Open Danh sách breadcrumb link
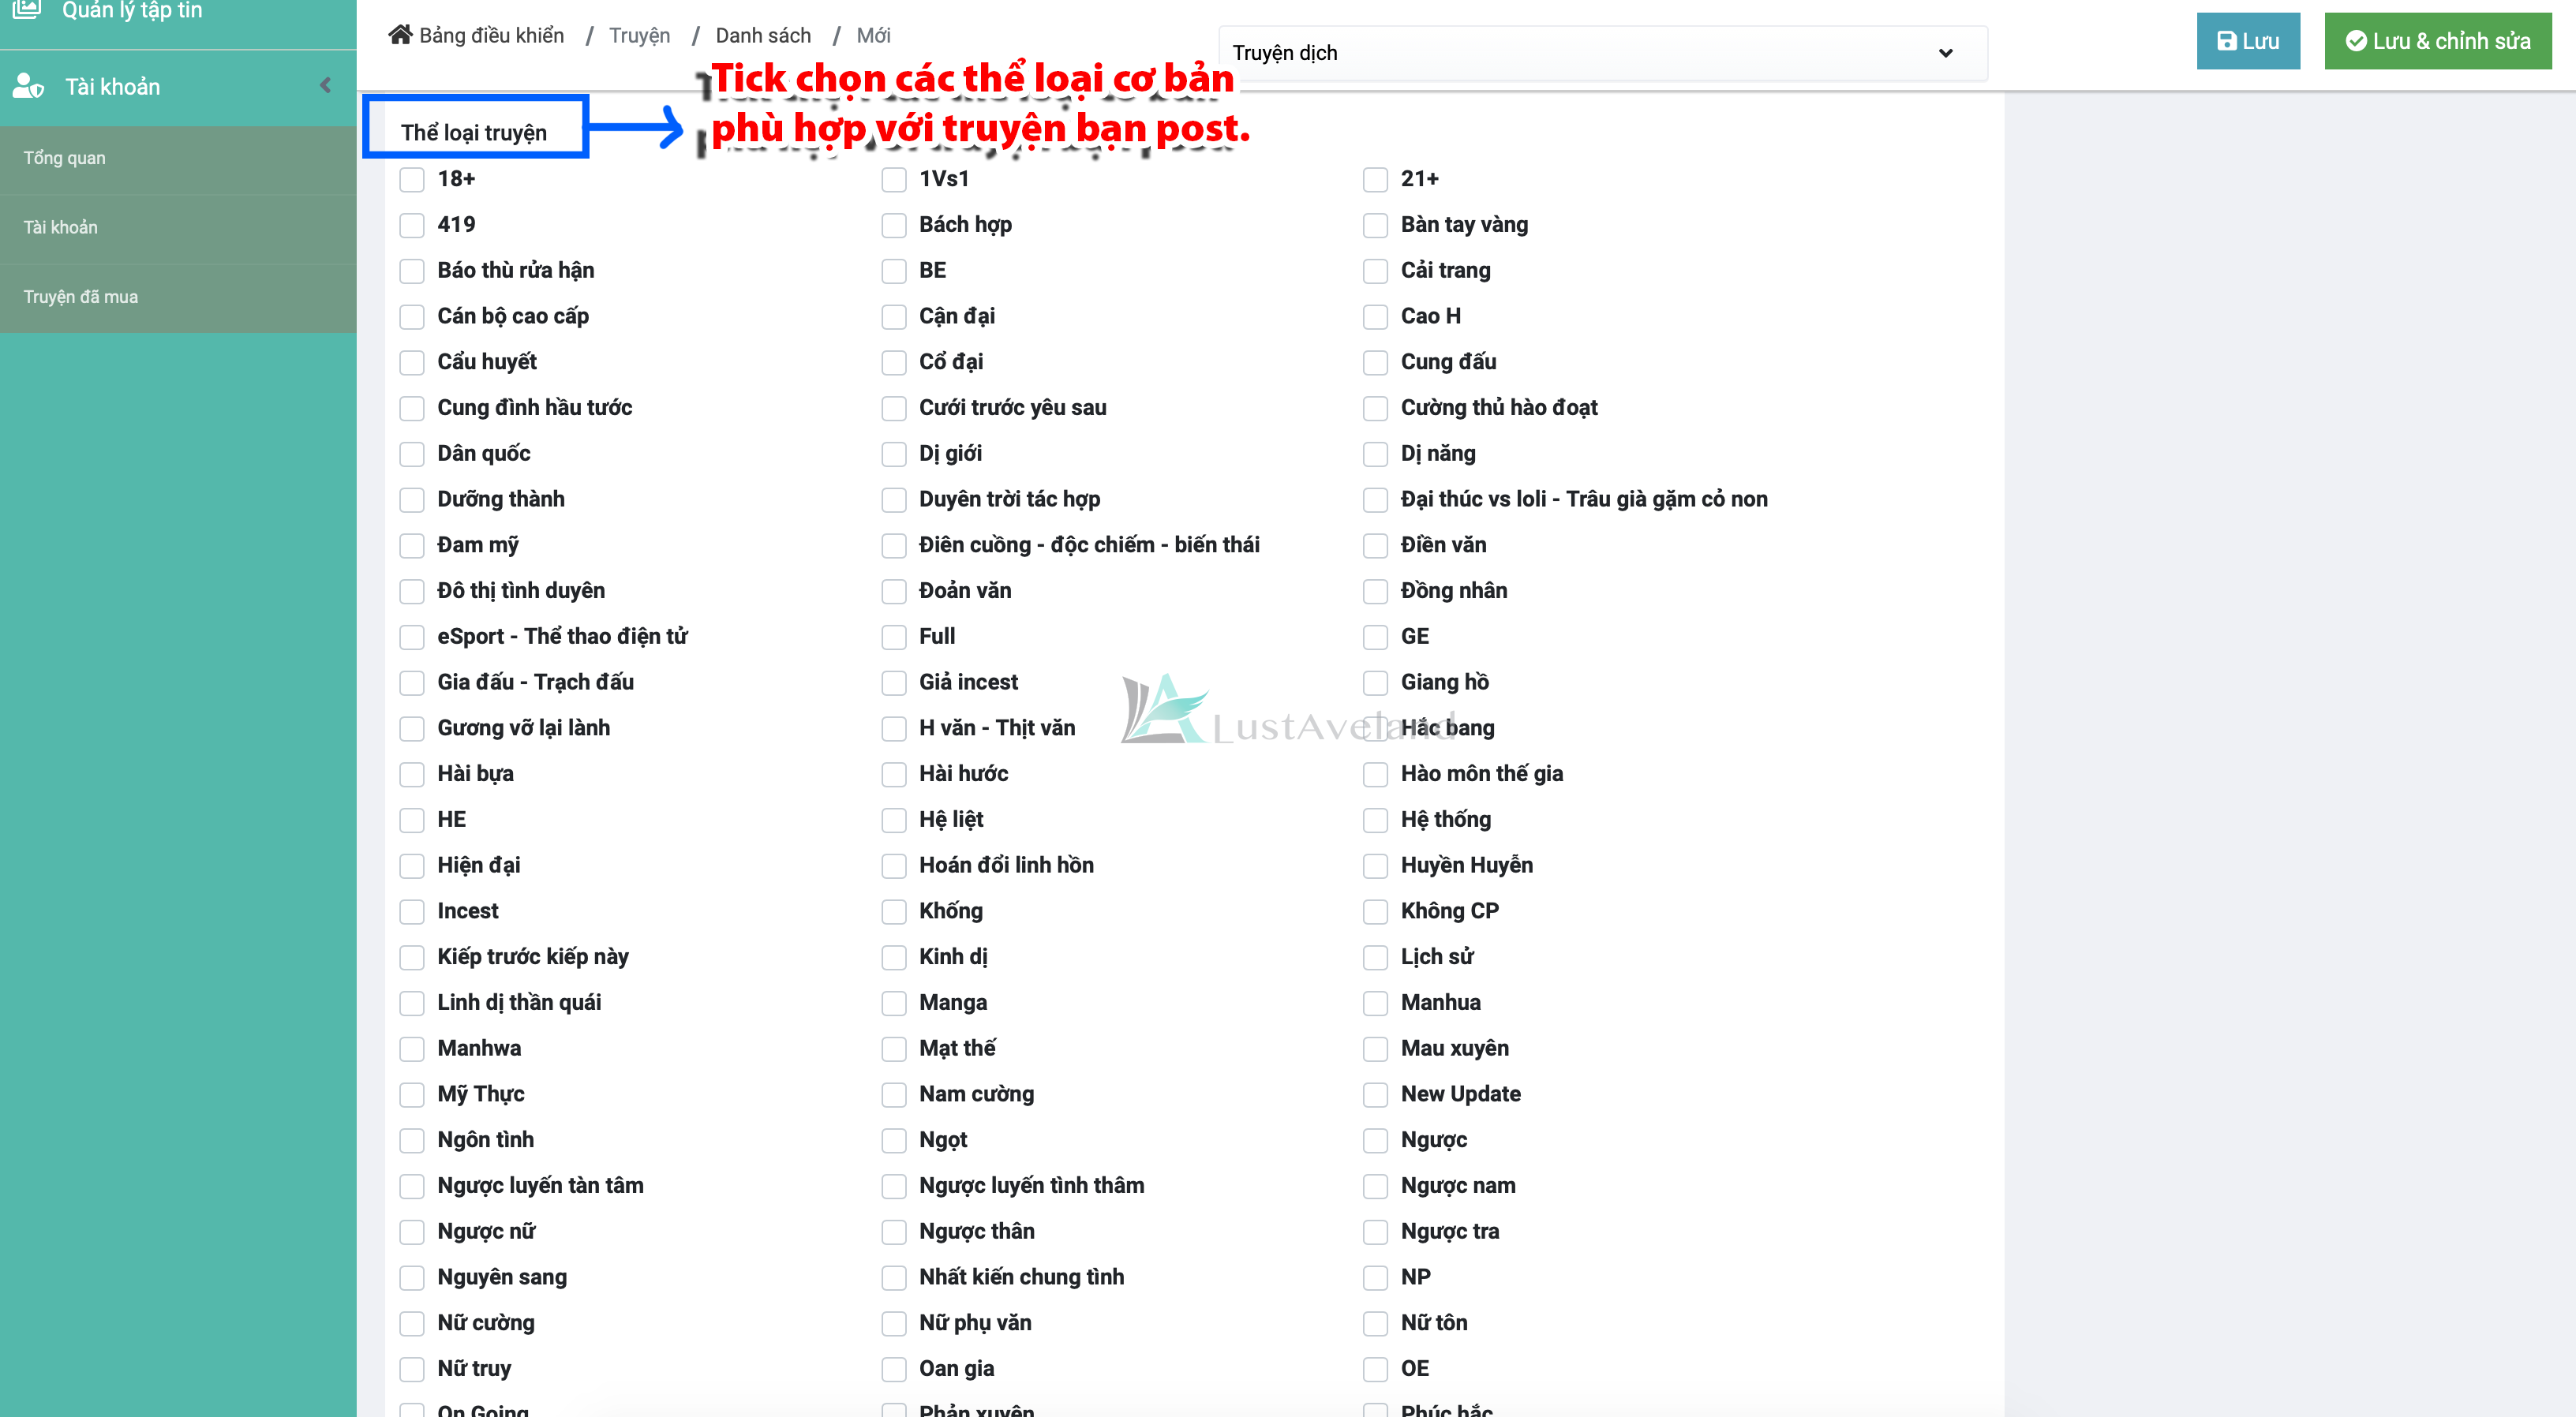 (763, 36)
